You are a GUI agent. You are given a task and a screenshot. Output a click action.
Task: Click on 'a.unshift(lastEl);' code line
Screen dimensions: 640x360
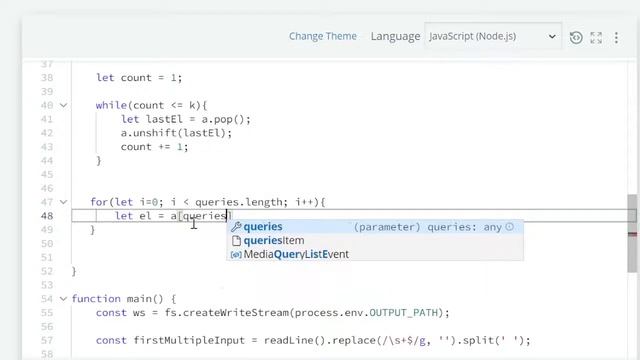click(x=176, y=133)
